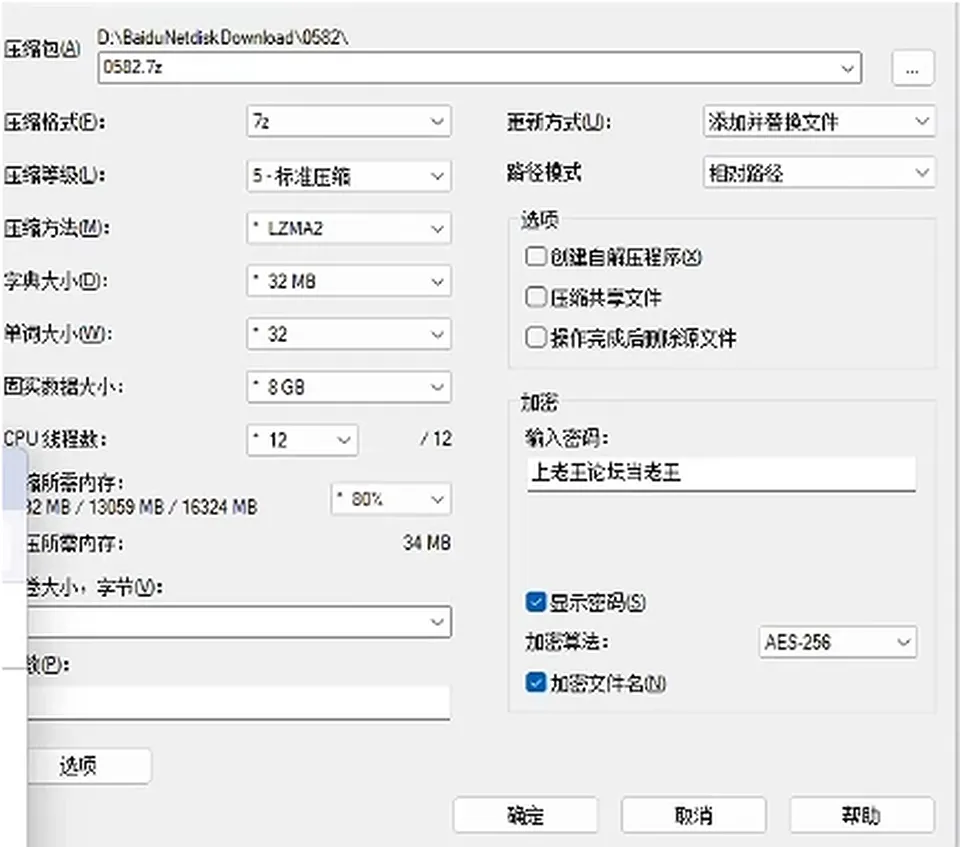This screenshot has height=847, width=960.
Task: Open compression method LZMA2 dropdown
Action: tap(348, 228)
